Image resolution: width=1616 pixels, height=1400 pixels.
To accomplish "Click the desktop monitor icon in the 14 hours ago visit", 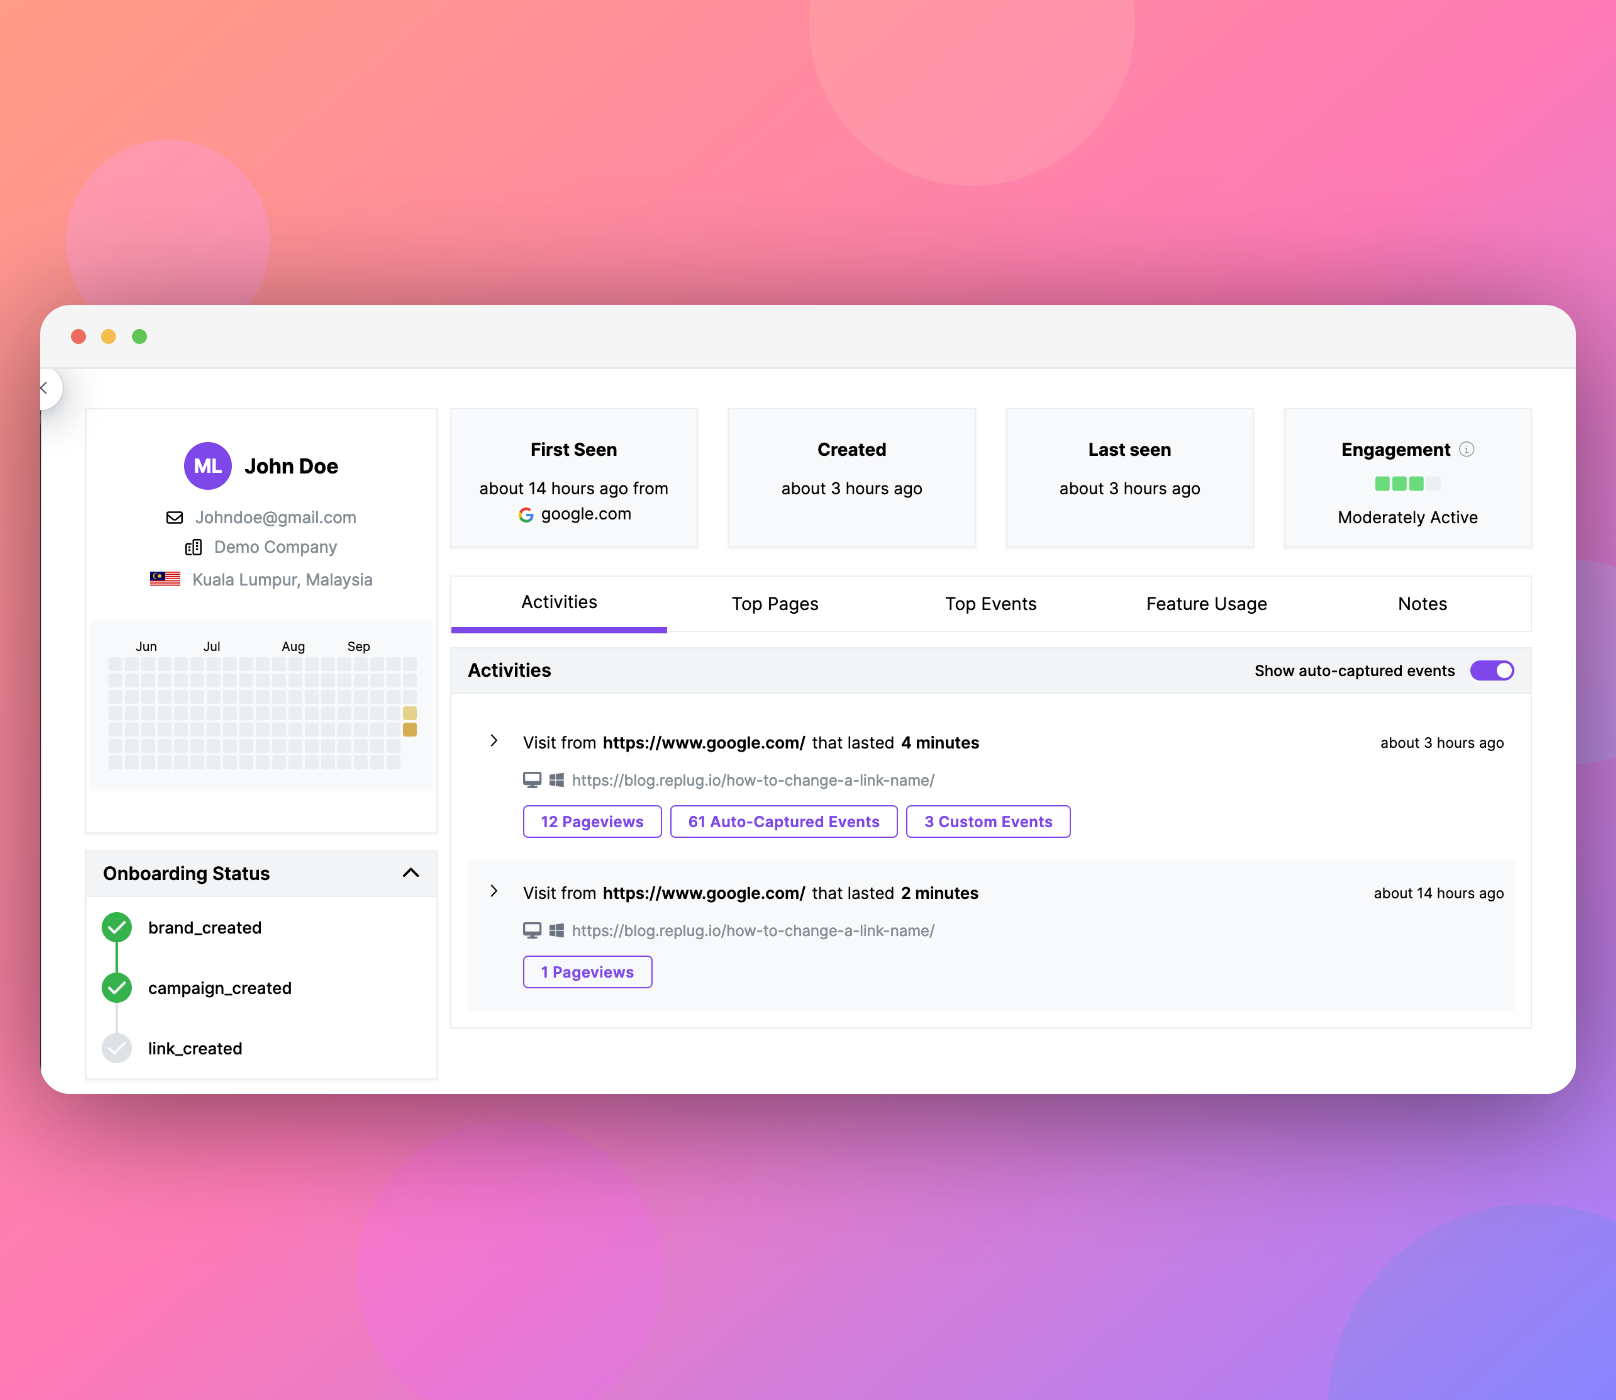I will tap(533, 930).
